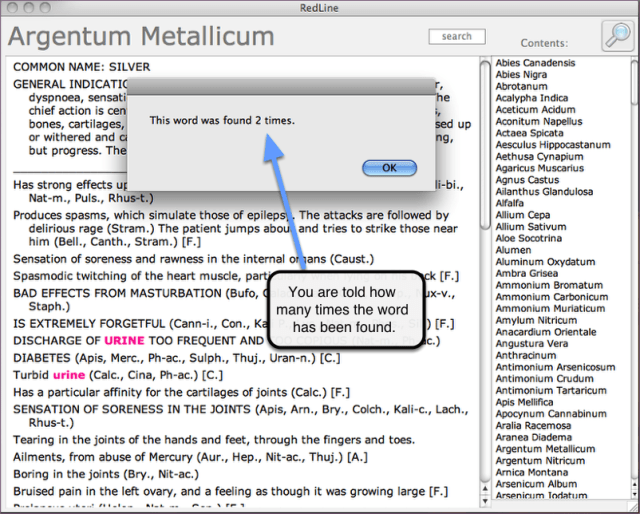Viewport: 640px width, 514px height.
Task: Click the main text scrollbar thumb
Action: tap(485, 145)
